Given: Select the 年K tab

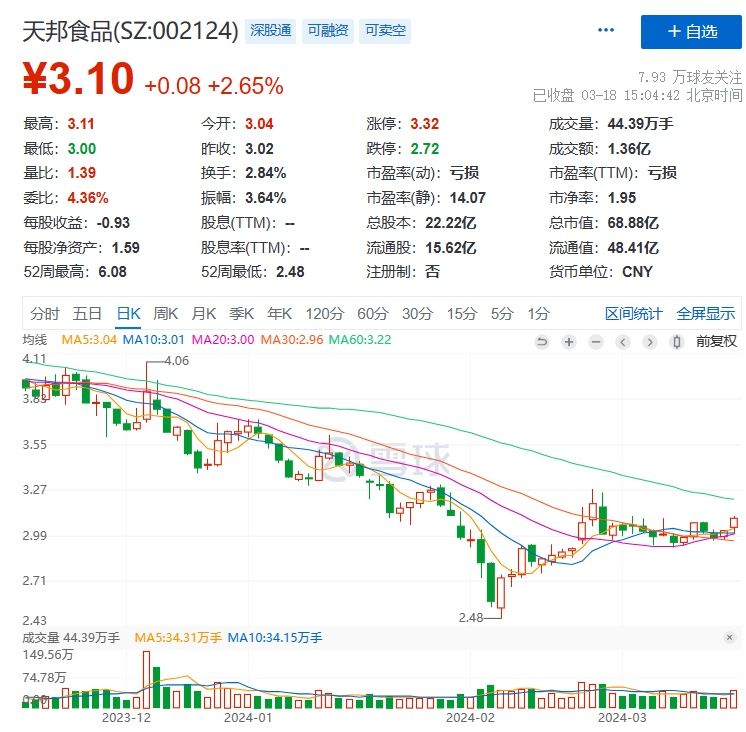Looking at the screenshot, I should click(x=279, y=314).
